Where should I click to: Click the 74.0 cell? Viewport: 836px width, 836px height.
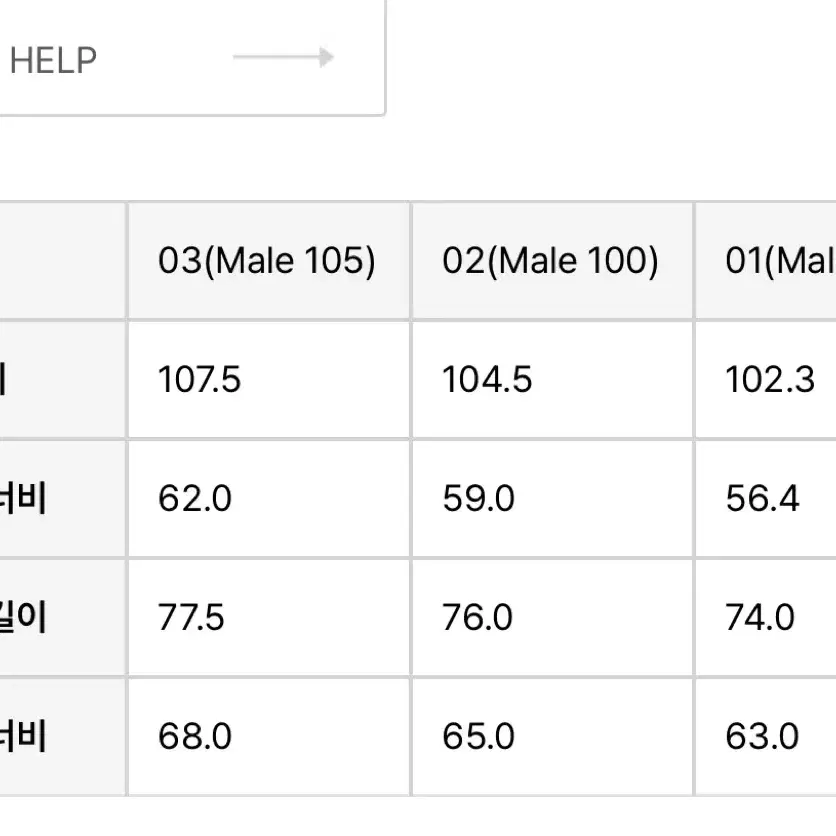pos(766,618)
